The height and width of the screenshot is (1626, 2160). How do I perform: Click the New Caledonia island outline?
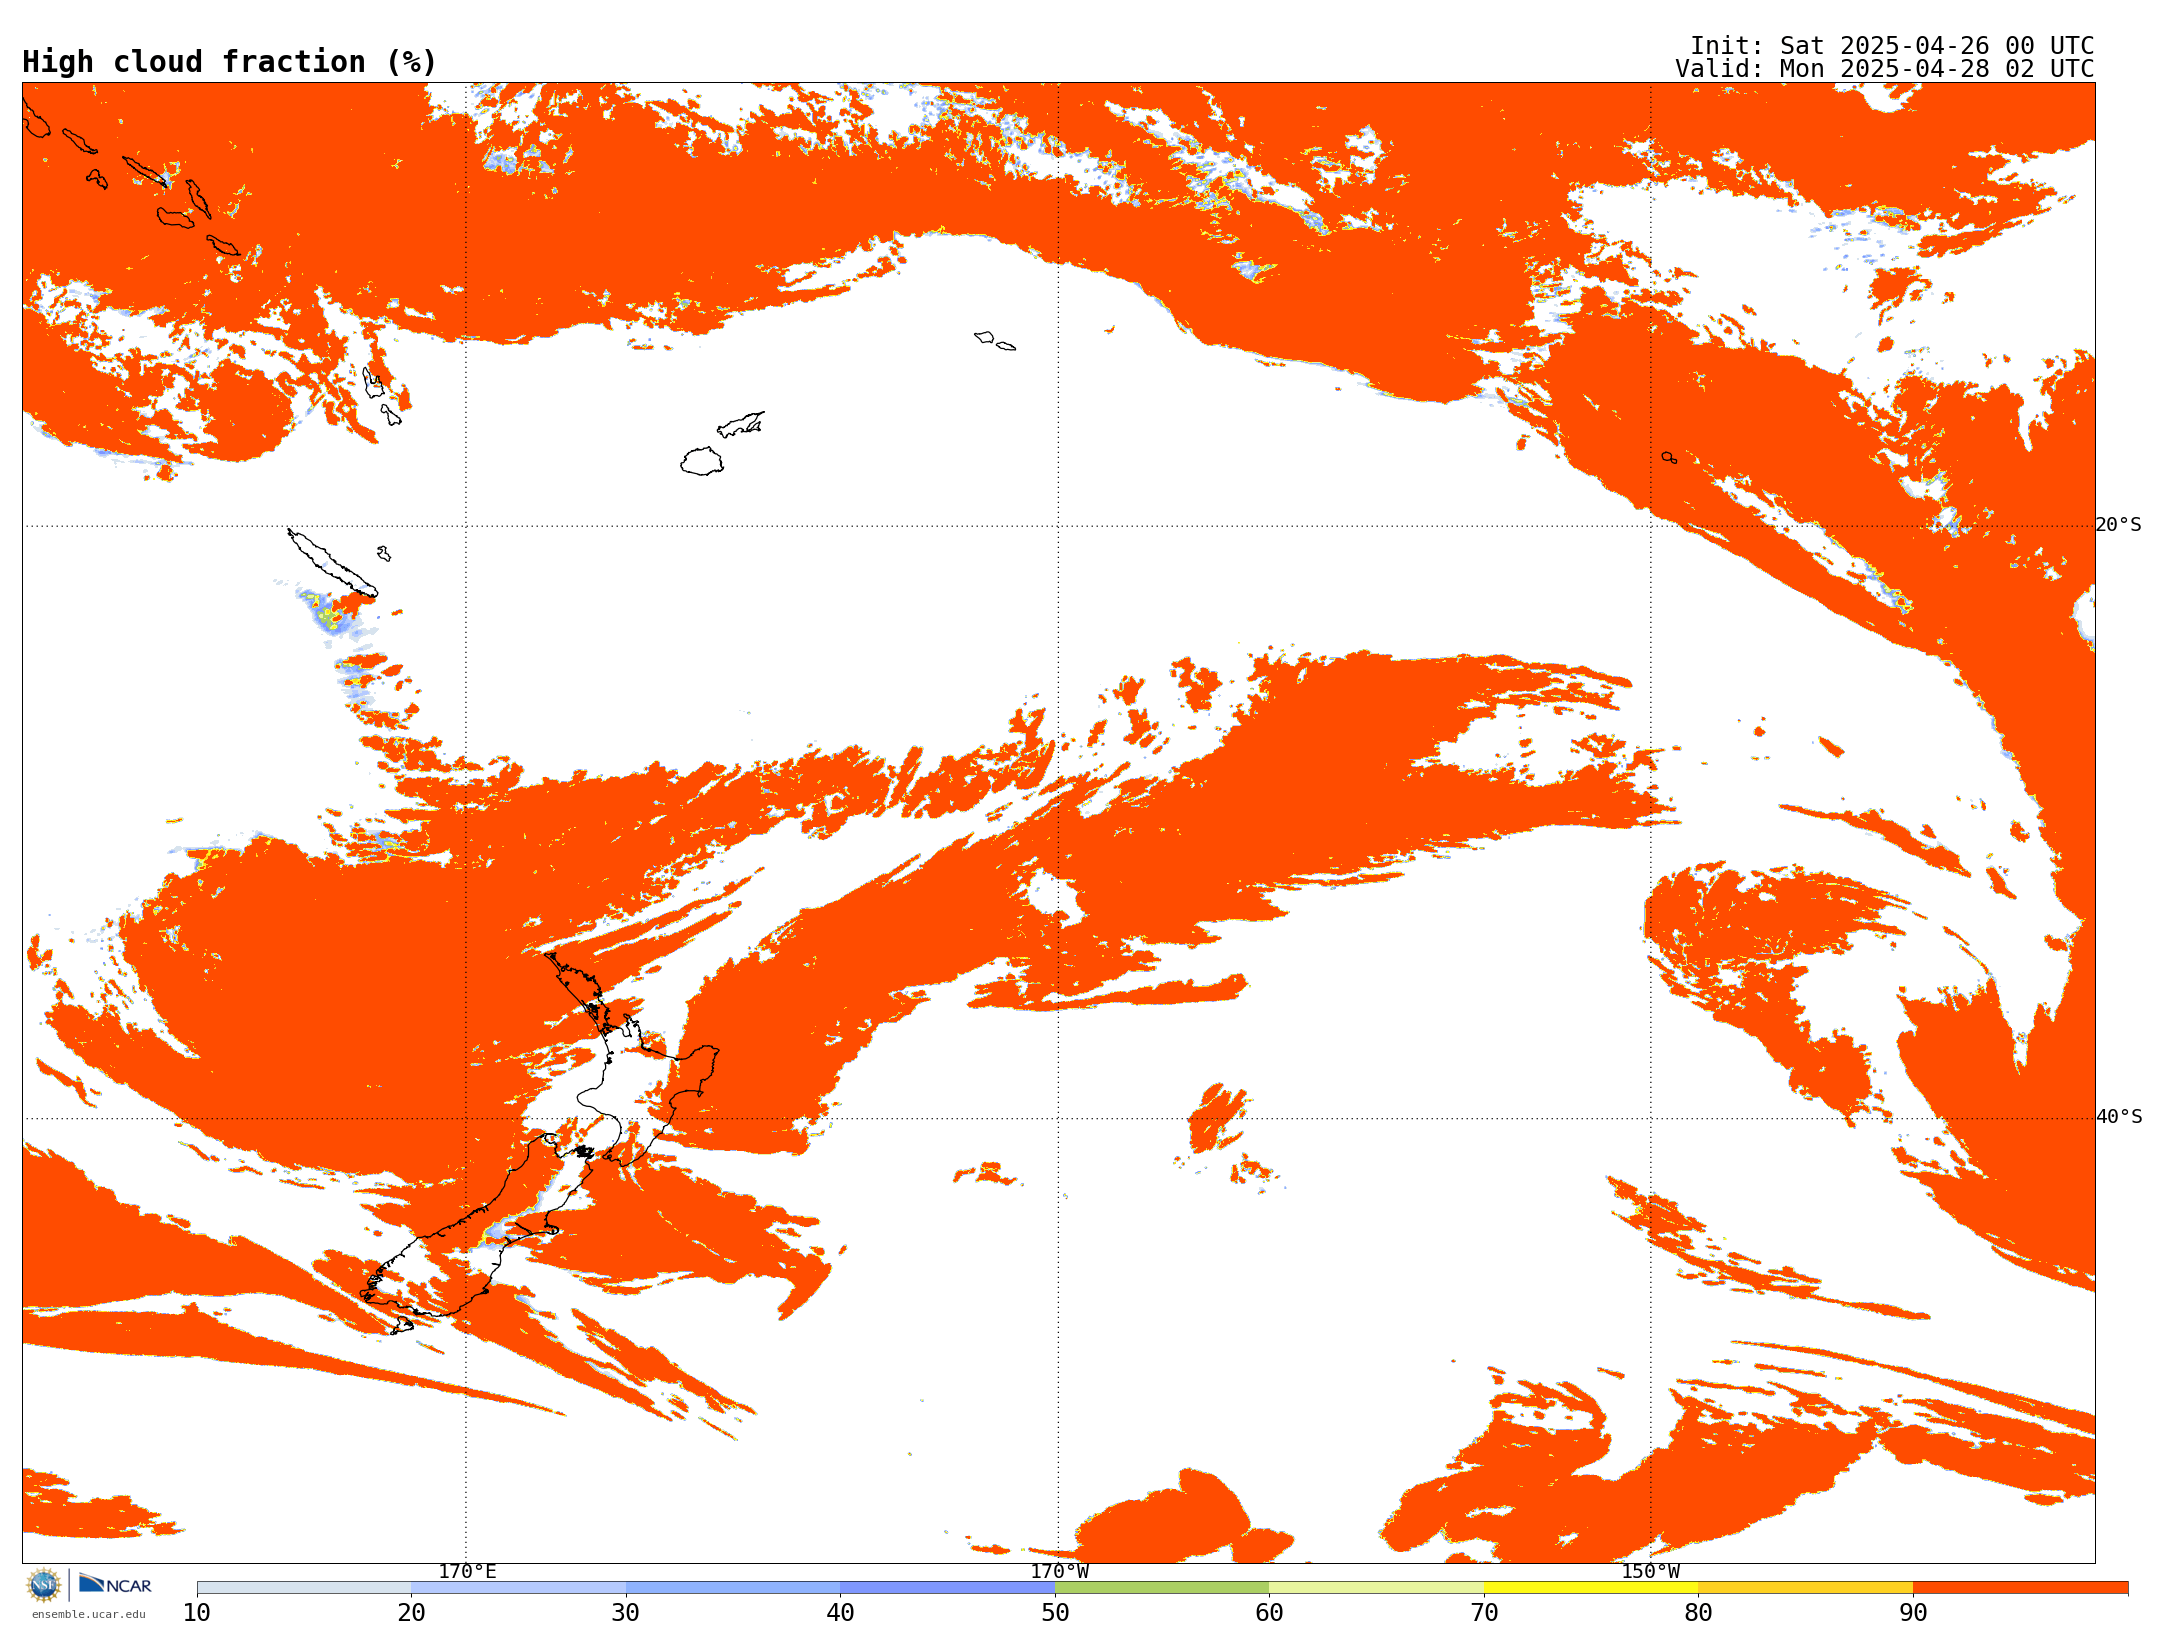pos(332,563)
